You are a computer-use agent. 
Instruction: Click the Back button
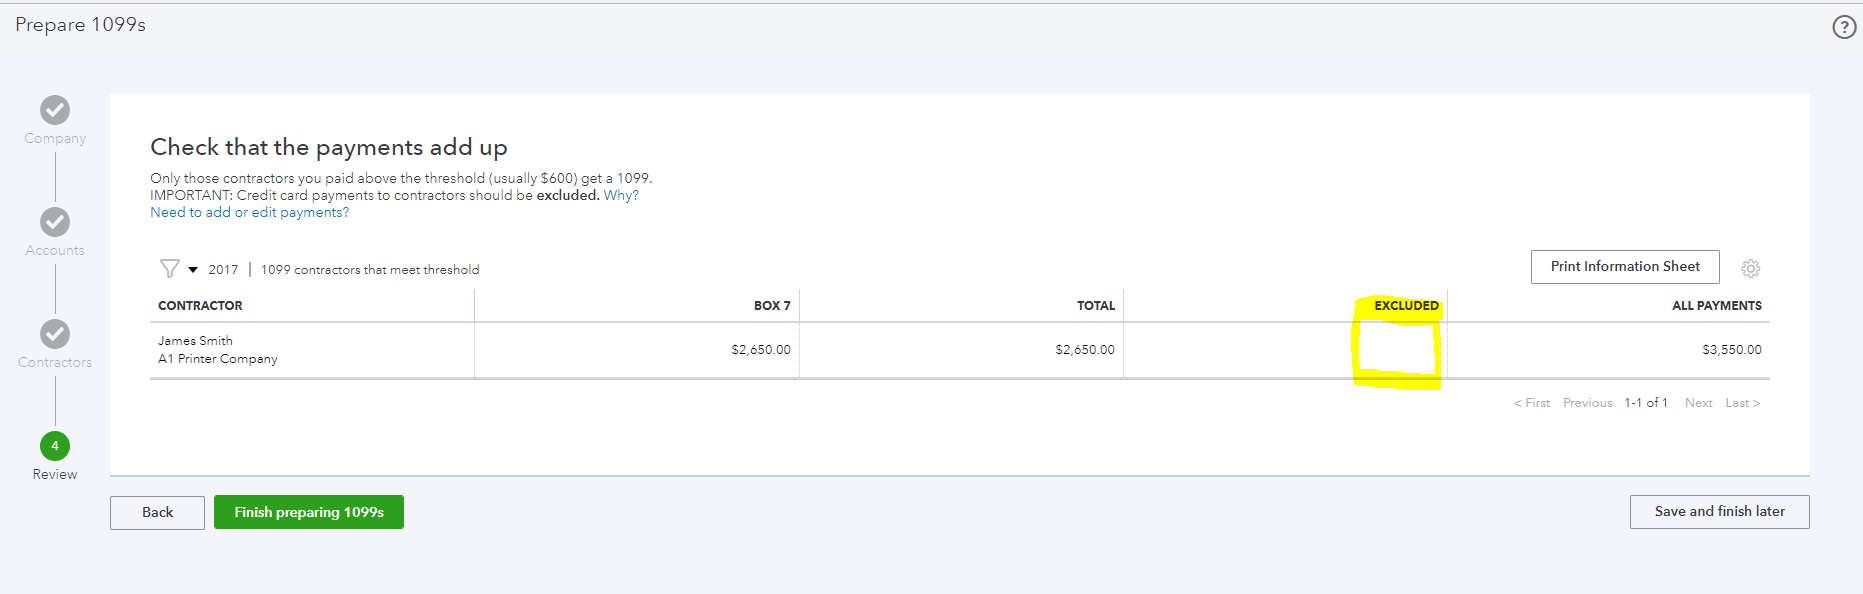tap(157, 512)
